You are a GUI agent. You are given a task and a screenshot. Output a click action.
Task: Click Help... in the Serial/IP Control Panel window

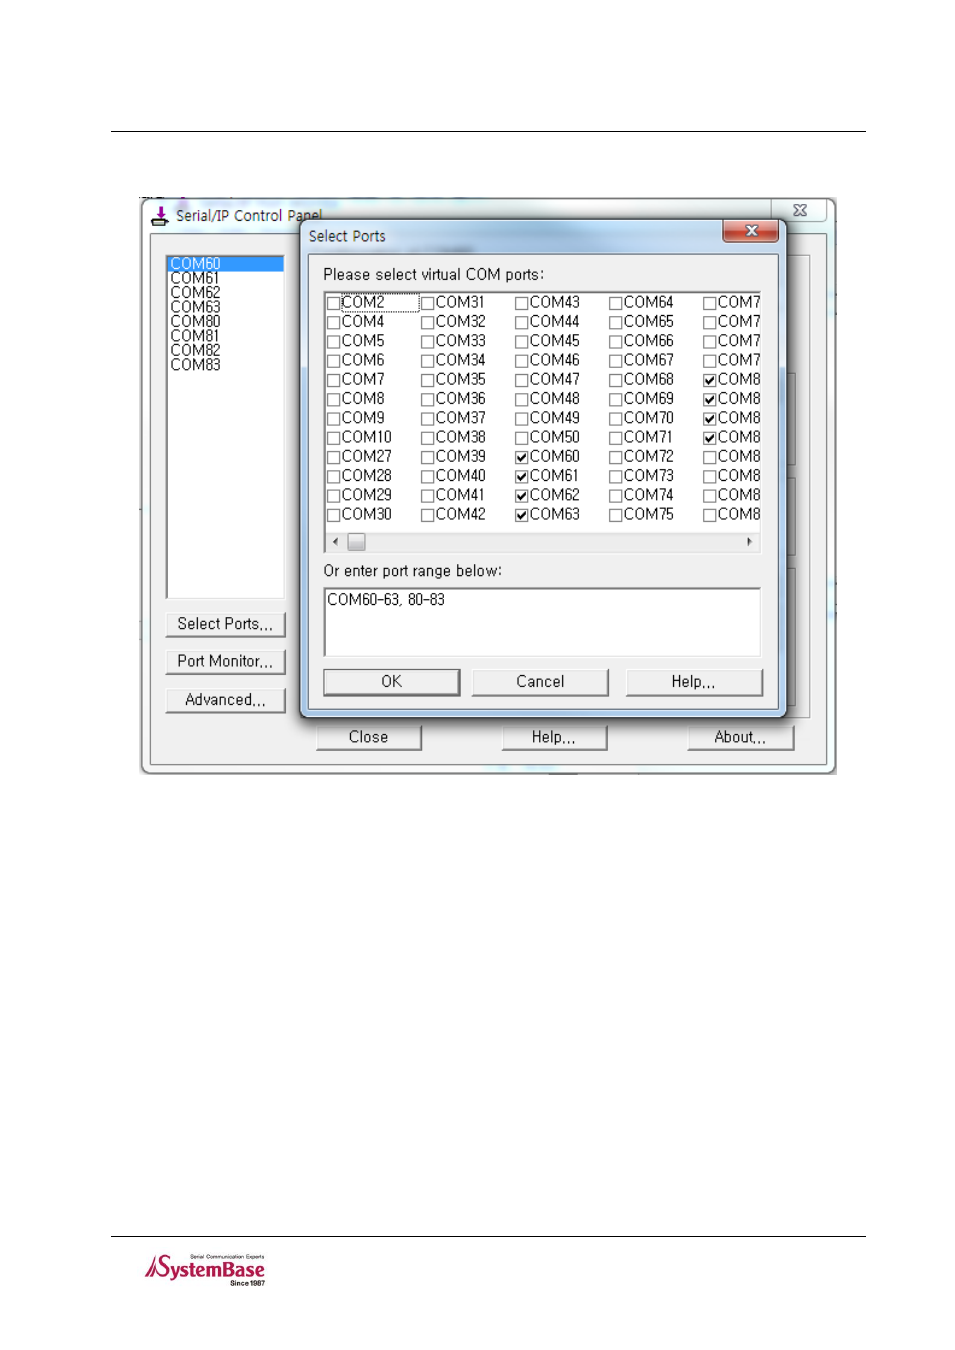[x=553, y=738]
